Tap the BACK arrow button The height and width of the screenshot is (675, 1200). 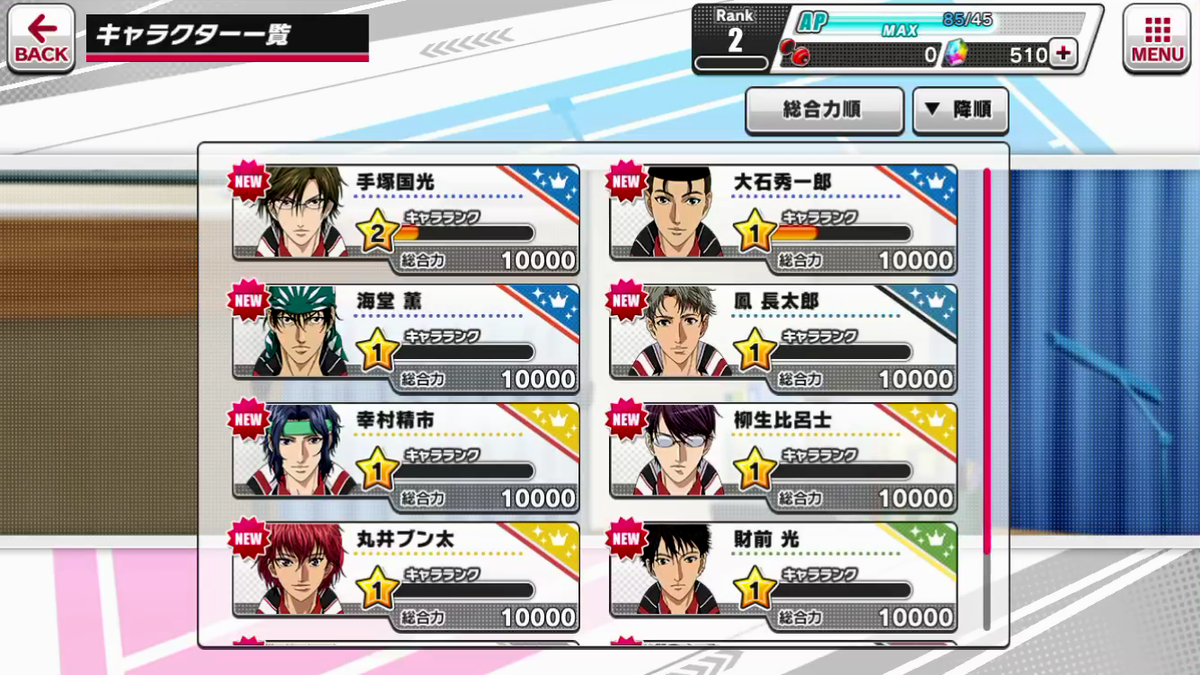(41, 38)
